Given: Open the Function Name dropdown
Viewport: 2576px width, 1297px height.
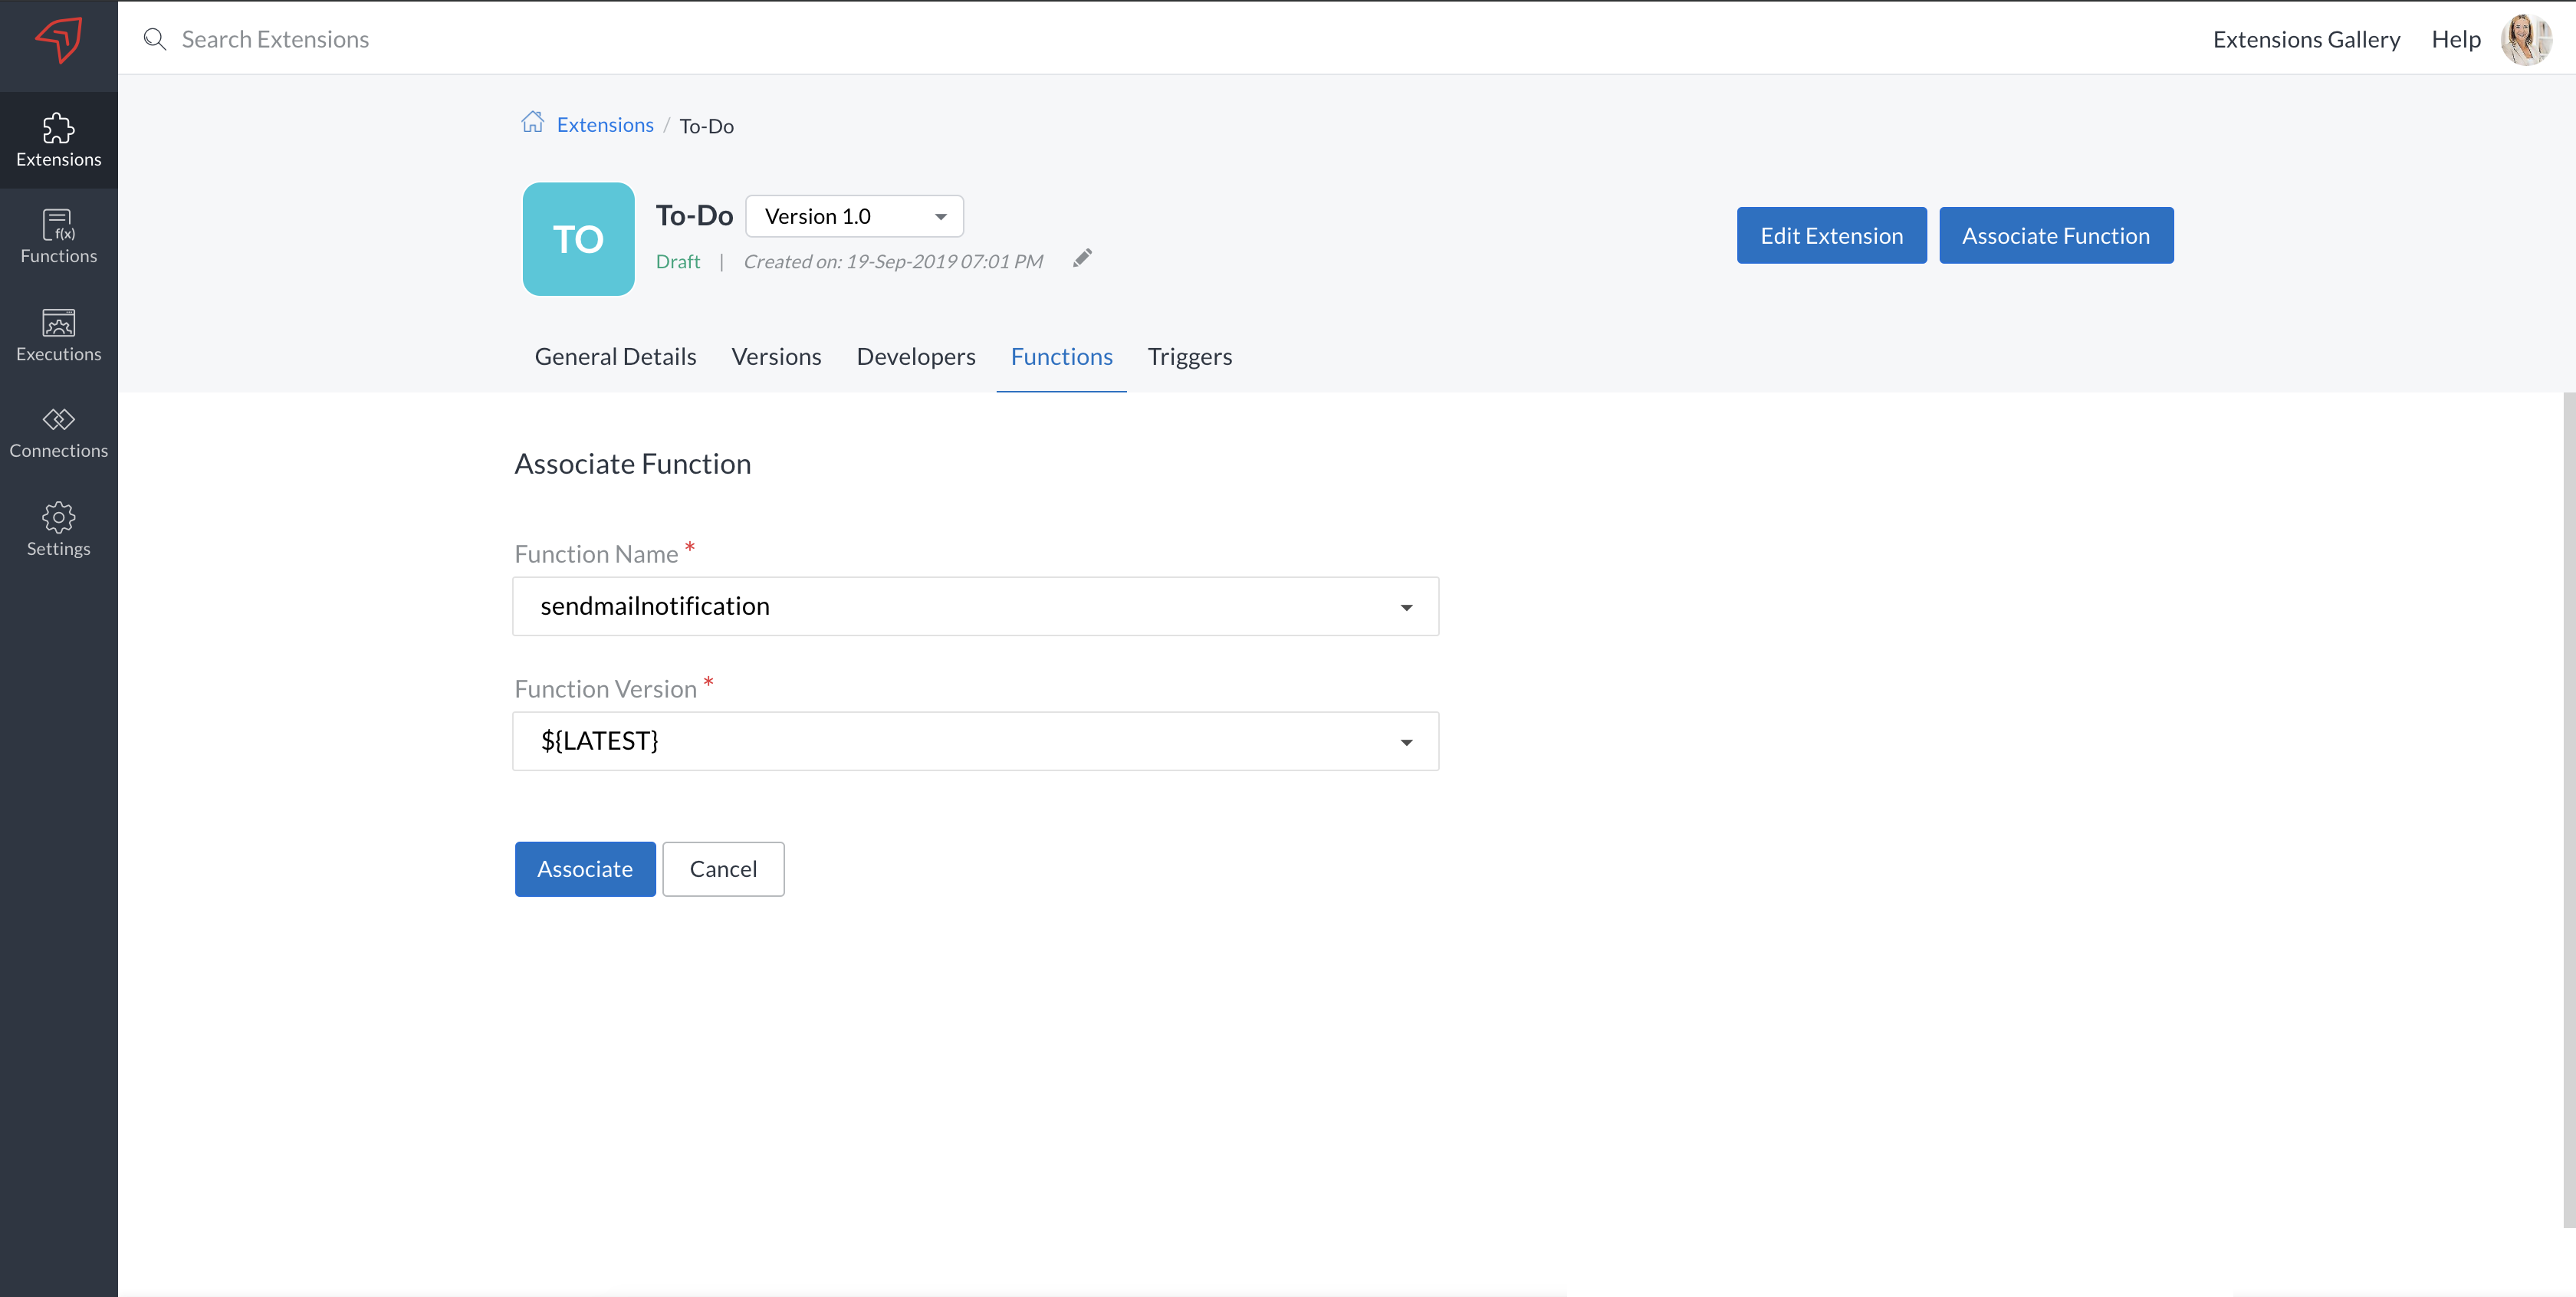Looking at the screenshot, I should (x=975, y=606).
